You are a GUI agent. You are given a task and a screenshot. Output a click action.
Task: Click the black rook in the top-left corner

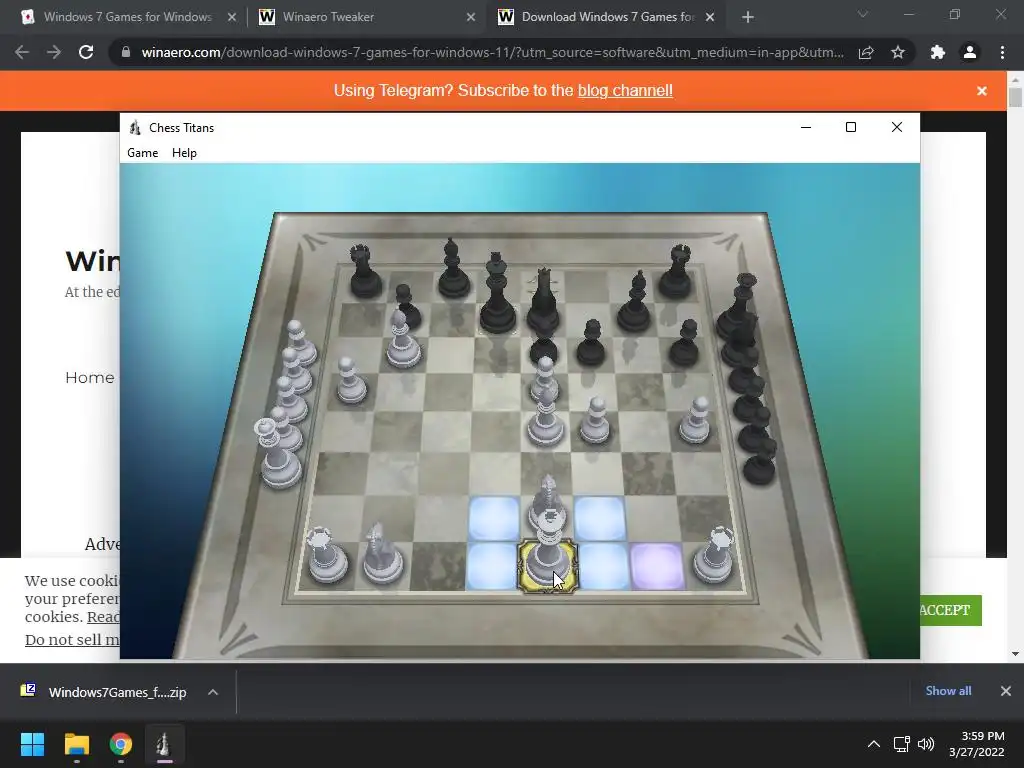tap(365, 271)
